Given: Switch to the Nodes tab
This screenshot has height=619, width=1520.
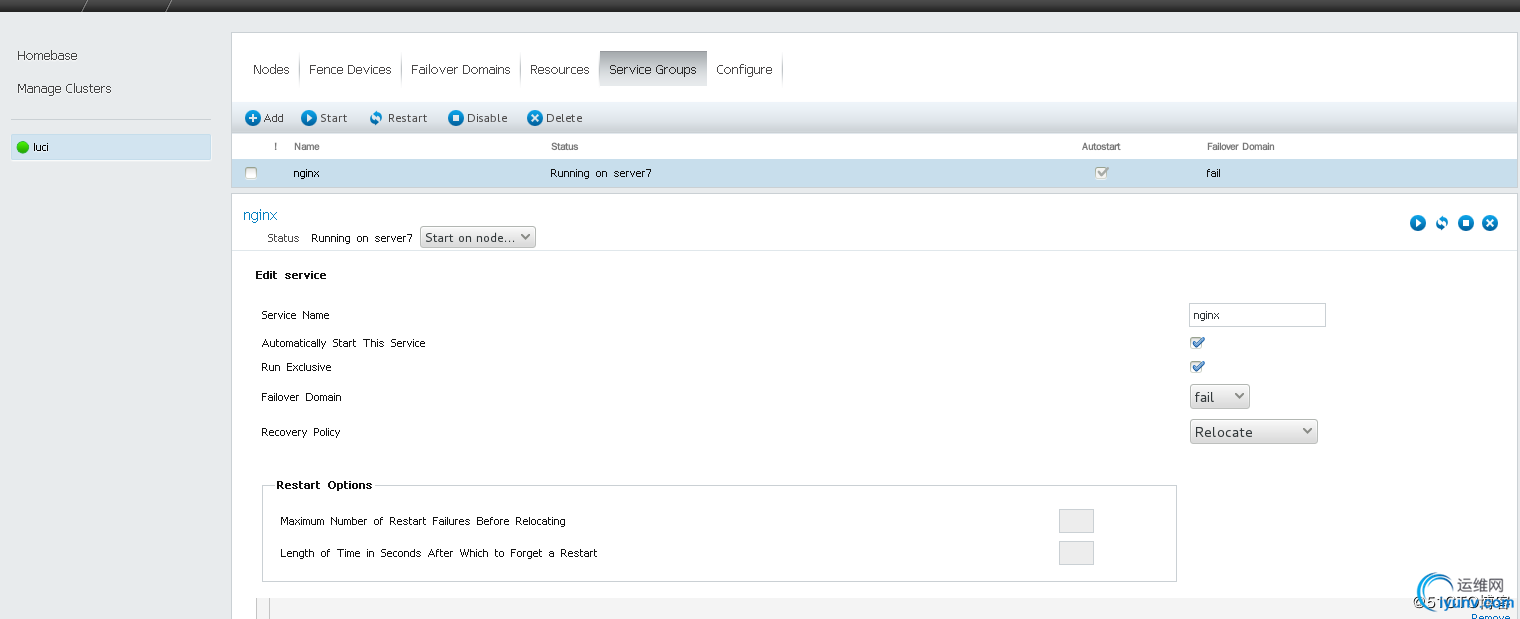Looking at the screenshot, I should [271, 69].
